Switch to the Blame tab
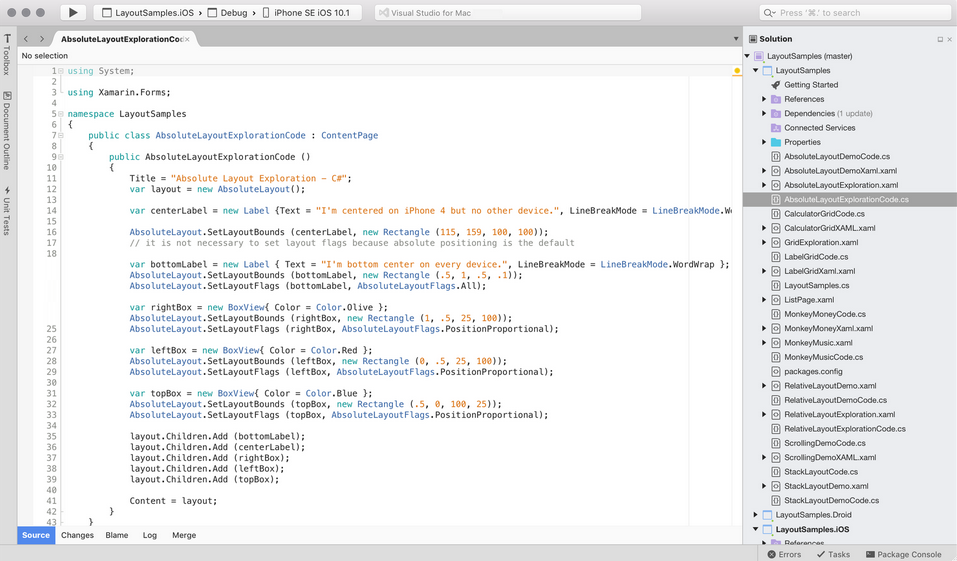Image resolution: width=957 pixels, height=561 pixels. pos(117,535)
